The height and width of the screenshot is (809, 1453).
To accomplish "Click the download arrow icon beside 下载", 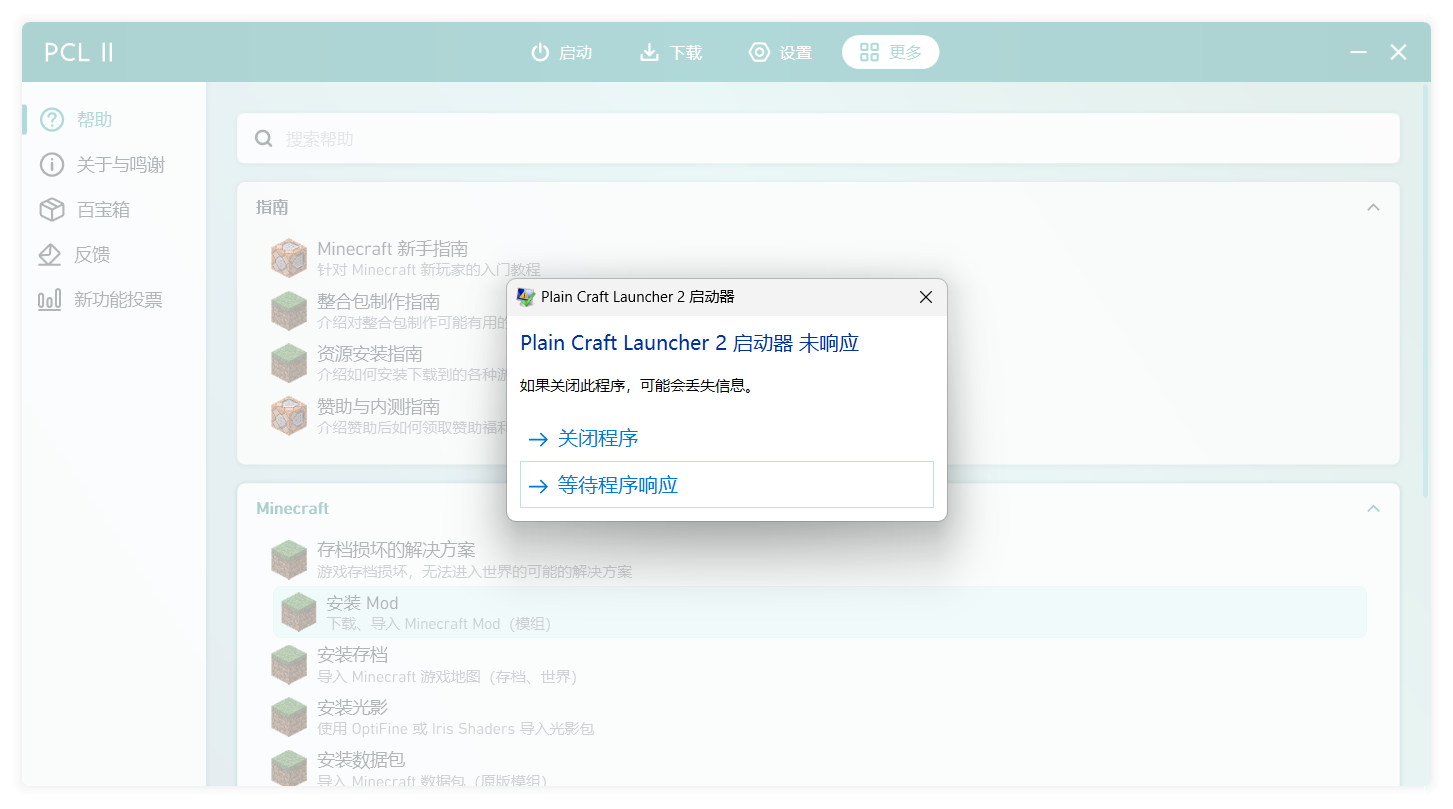I will pos(649,52).
